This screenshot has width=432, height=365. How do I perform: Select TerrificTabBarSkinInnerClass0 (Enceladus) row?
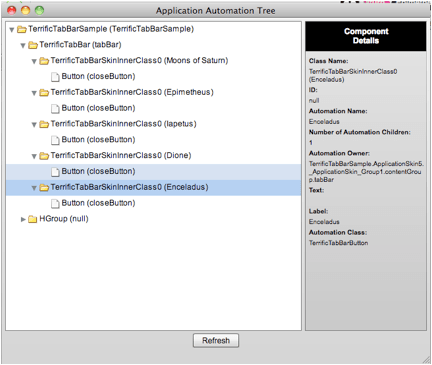[x=153, y=187]
